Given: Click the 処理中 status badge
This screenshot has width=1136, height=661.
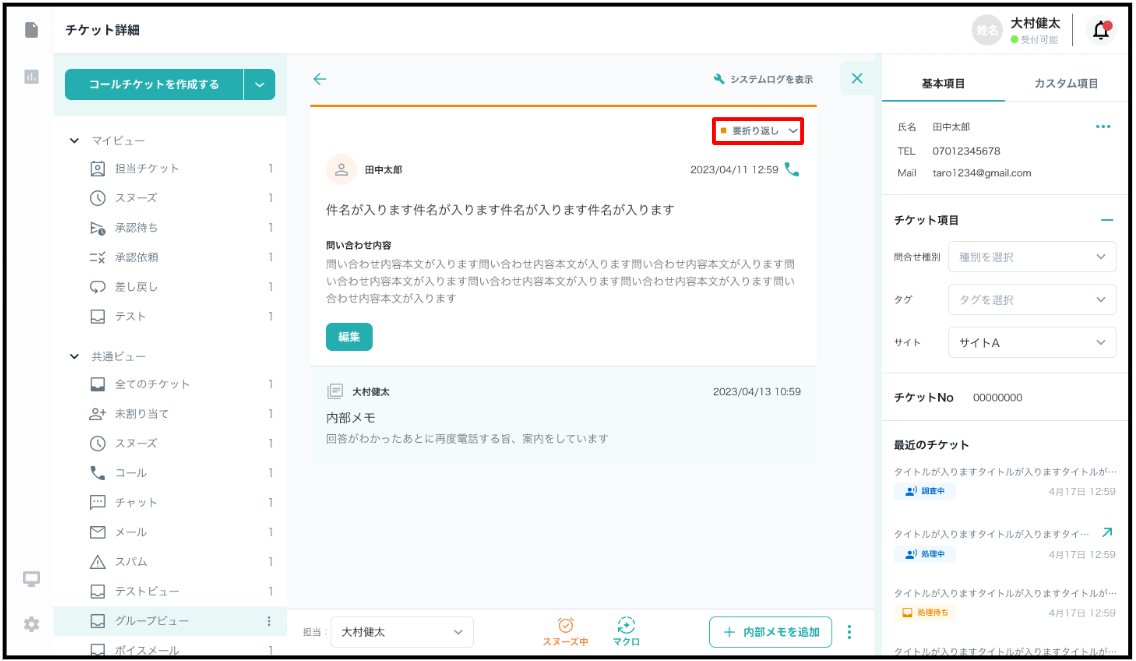Looking at the screenshot, I should point(924,554).
